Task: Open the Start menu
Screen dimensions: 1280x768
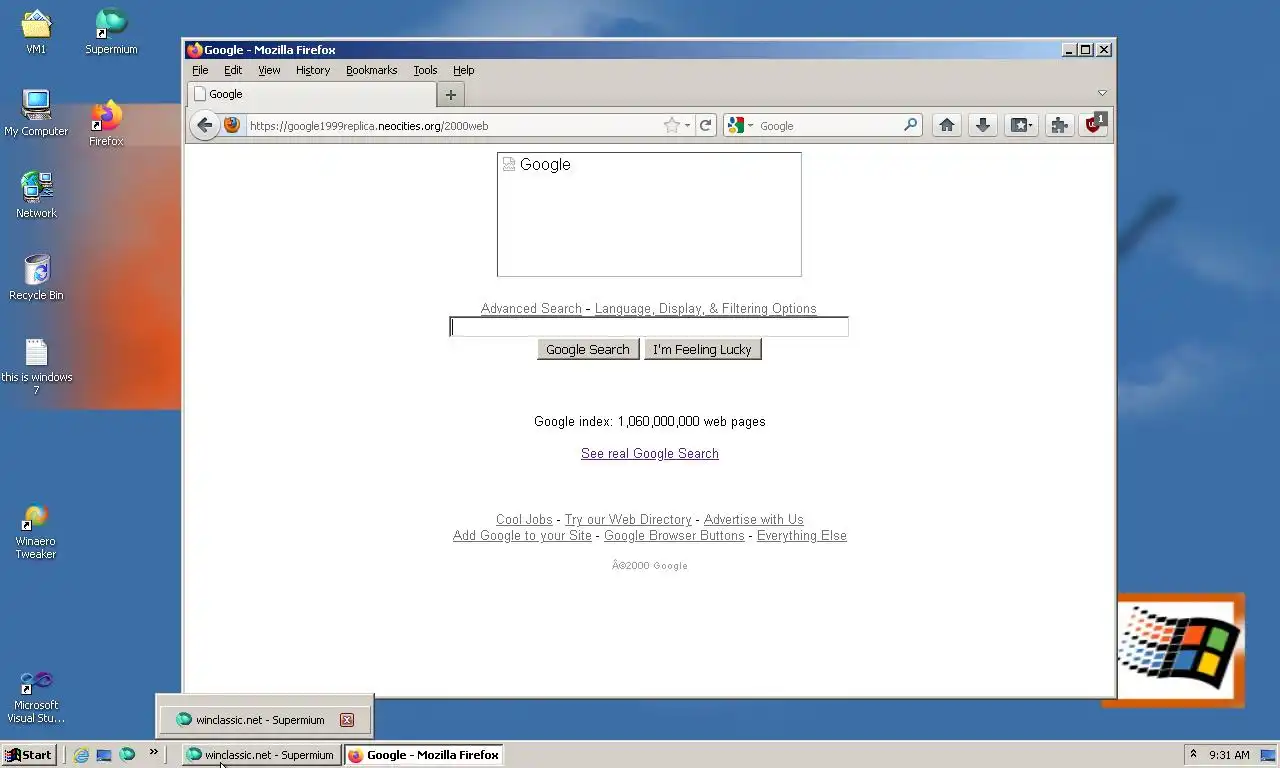Action: click(28, 755)
